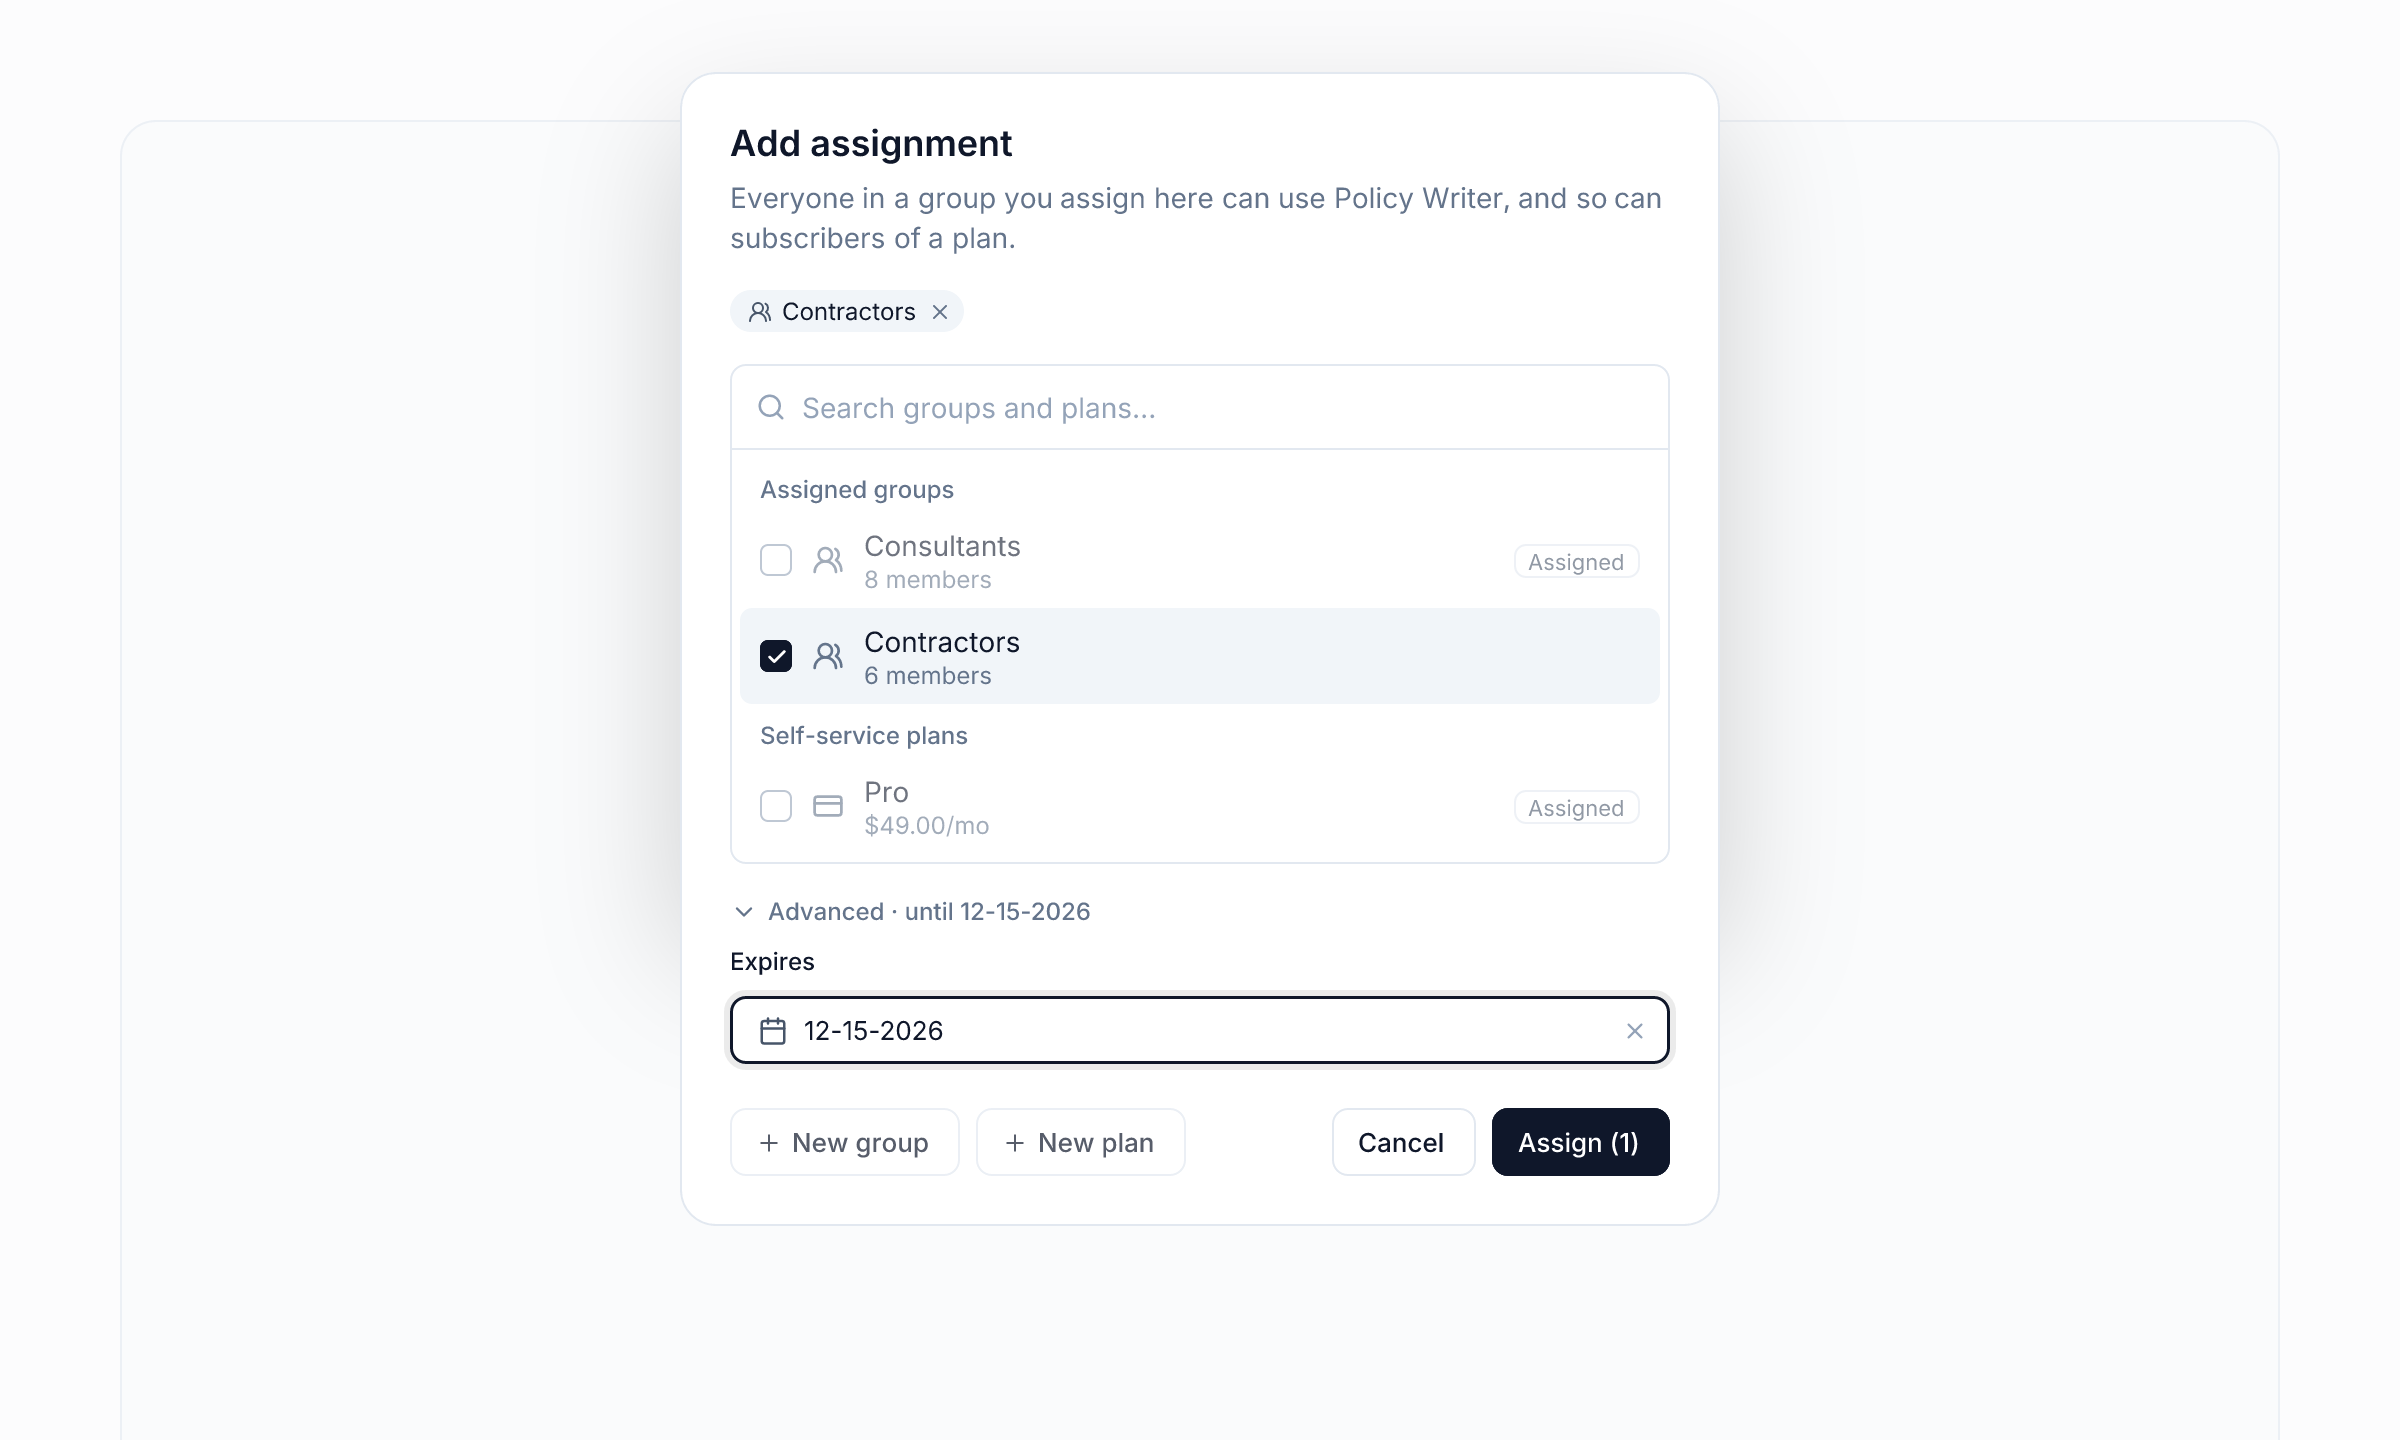Open the calendar icon in Expires field

[x=773, y=1031]
